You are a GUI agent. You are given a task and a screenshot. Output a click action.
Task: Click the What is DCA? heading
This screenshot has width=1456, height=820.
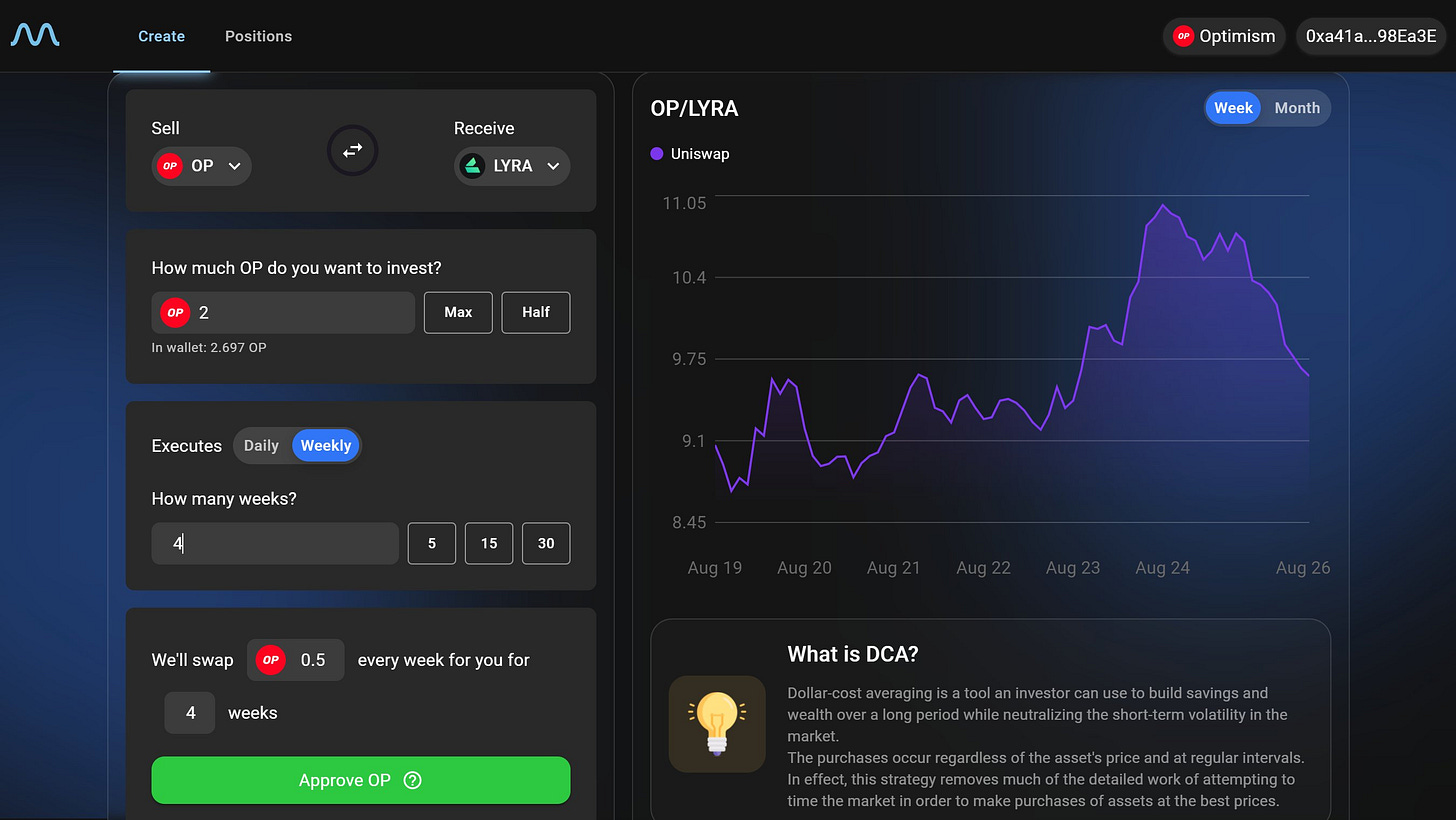point(853,654)
